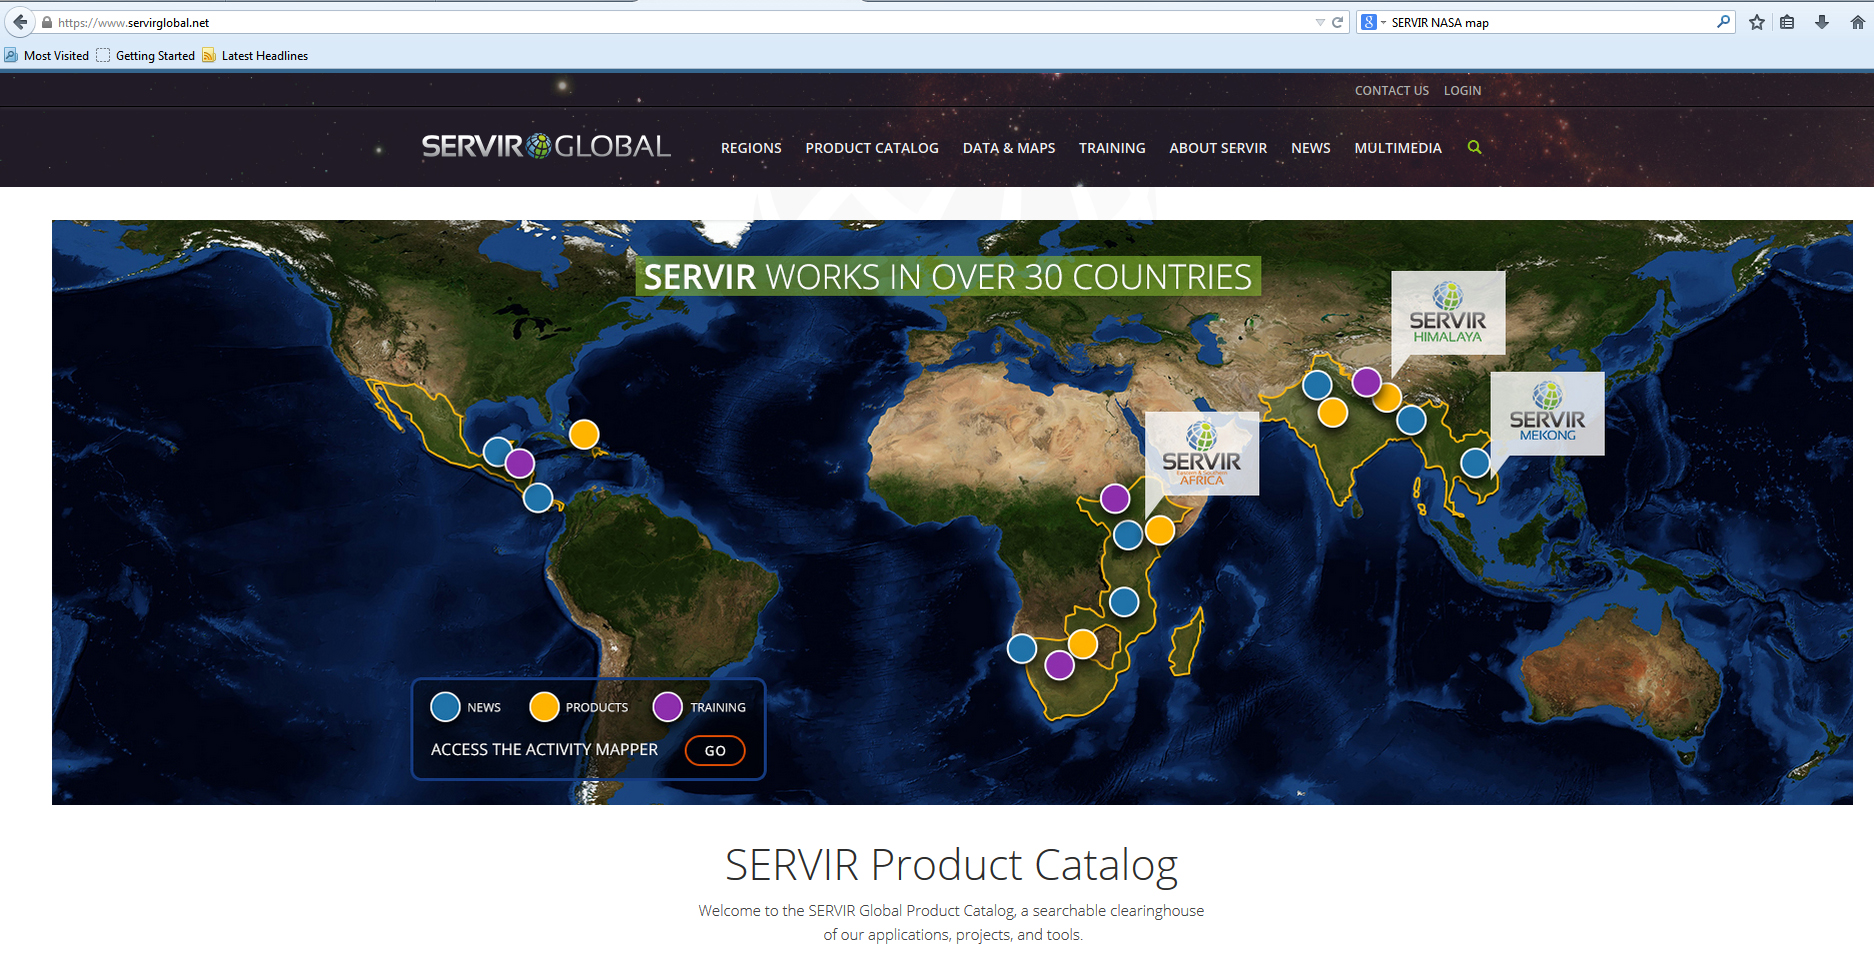Click the SERVIR GLOBAL logo
This screenshot has height=969, width=1874.
point(546,147)
